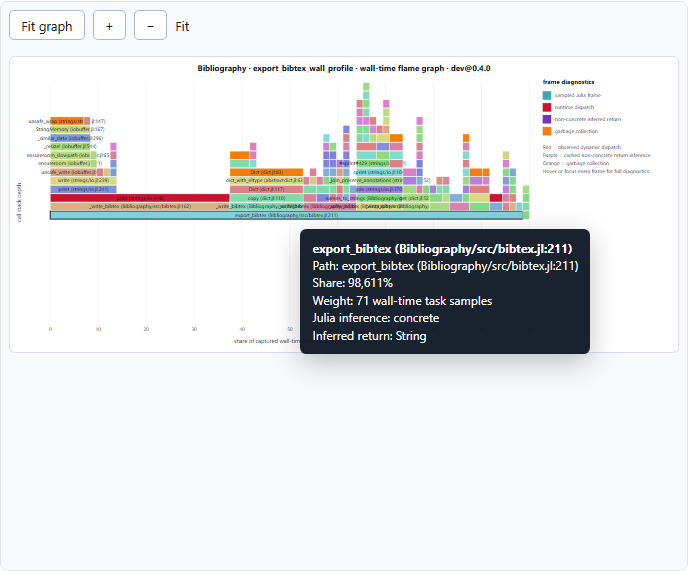Select the orange unsafe_wrap frame
The width and height of the screenshot is (688, 571).
pyautogui.click(x=67, y=121)
